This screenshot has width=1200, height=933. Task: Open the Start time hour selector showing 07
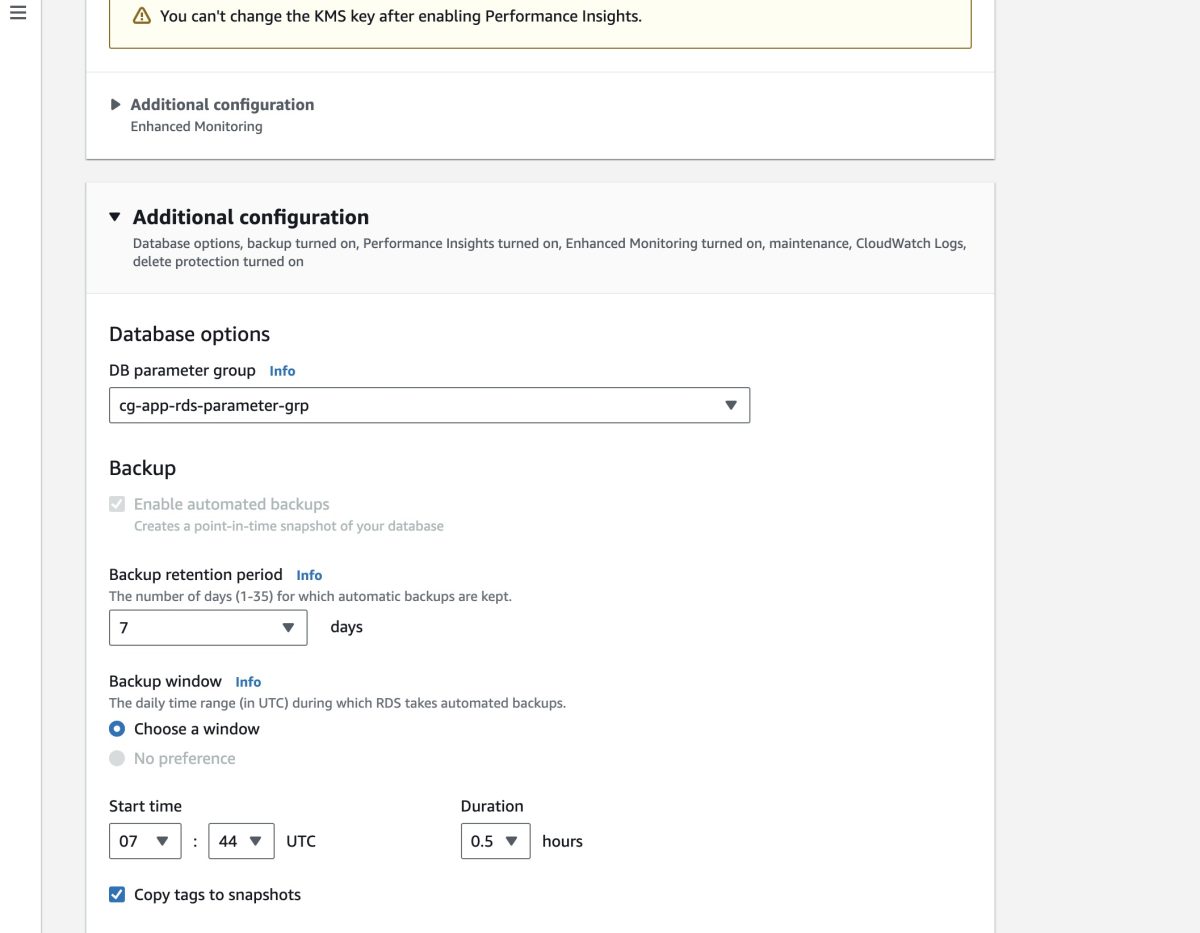coord(144,841)
